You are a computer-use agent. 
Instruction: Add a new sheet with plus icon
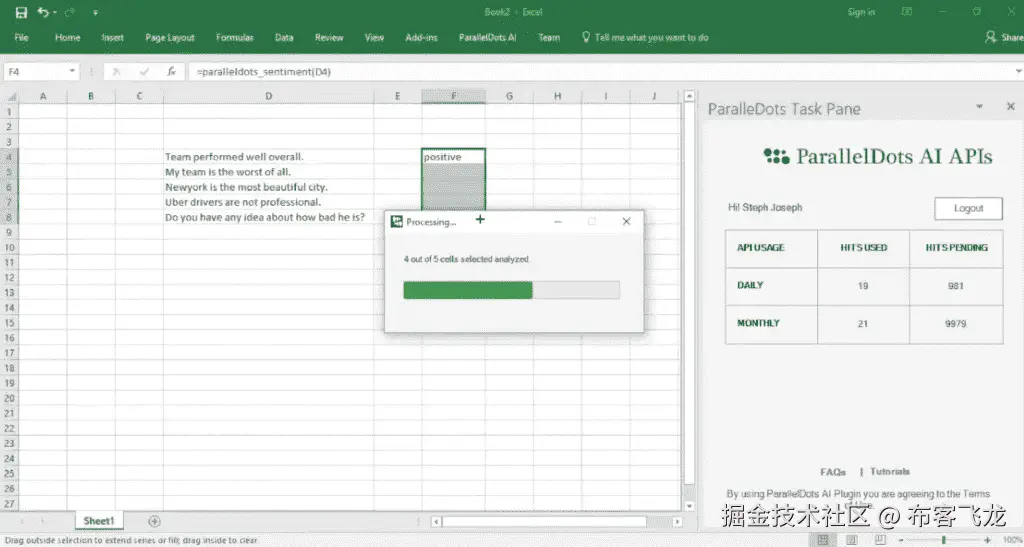[154, 521]
